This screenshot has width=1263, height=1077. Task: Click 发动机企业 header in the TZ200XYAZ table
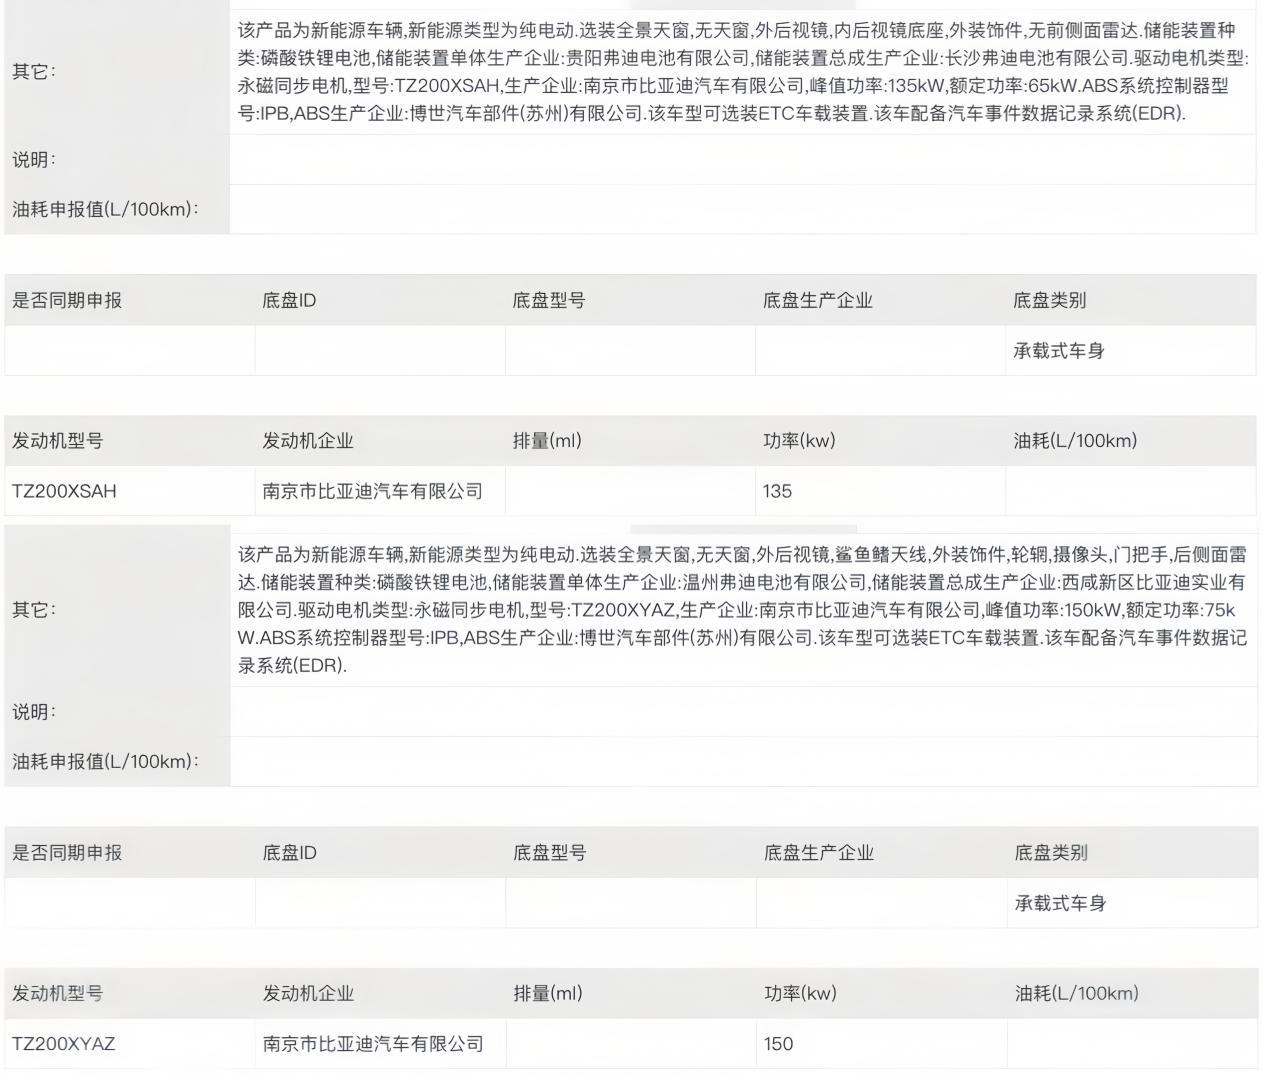pyautogui.click(x=308, y=994)
